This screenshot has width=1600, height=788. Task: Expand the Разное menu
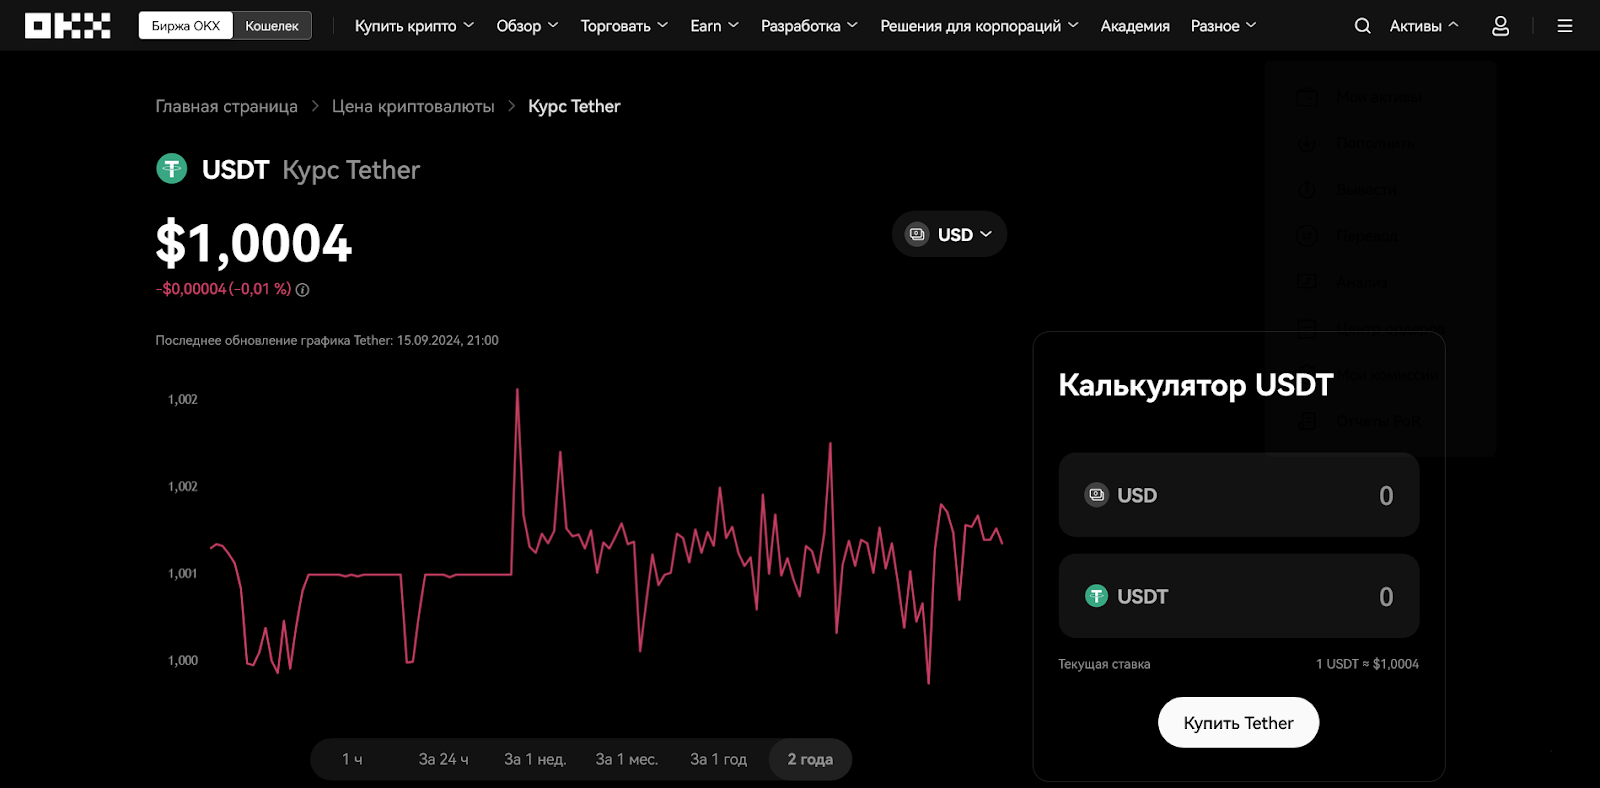[x=1223, y=26]
